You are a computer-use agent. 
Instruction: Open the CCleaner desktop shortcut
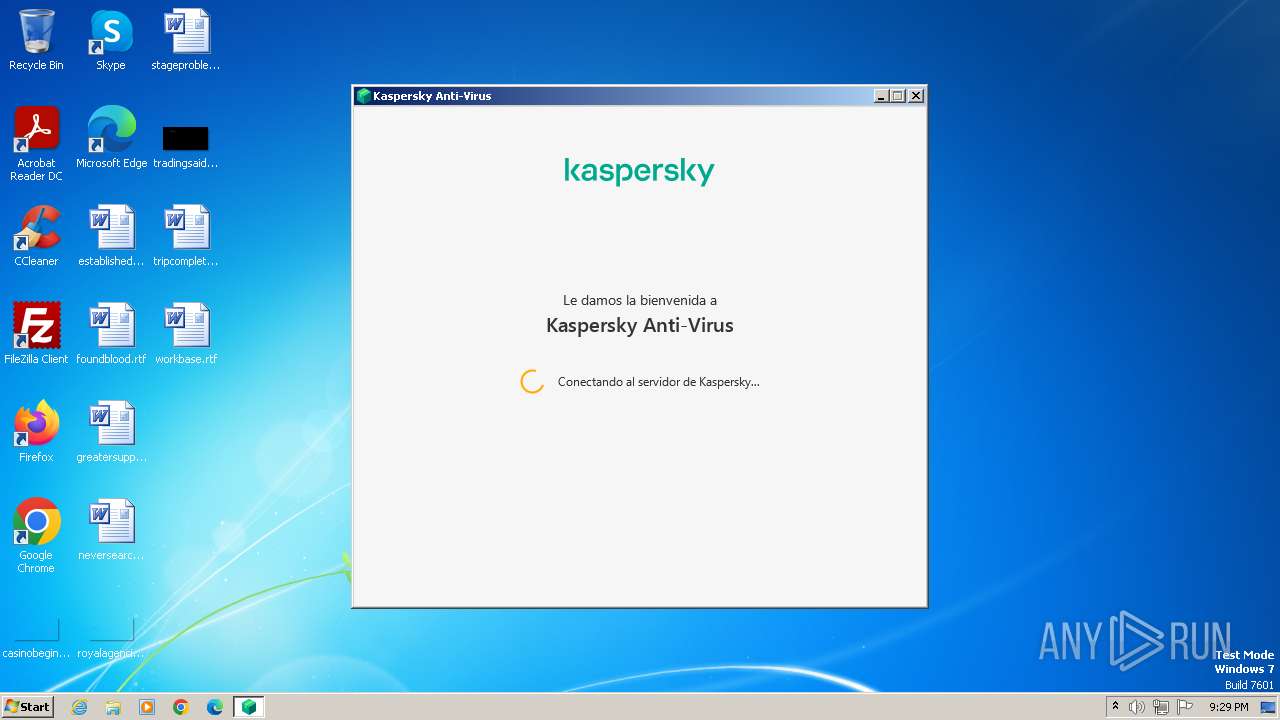(x=36, y=236)
